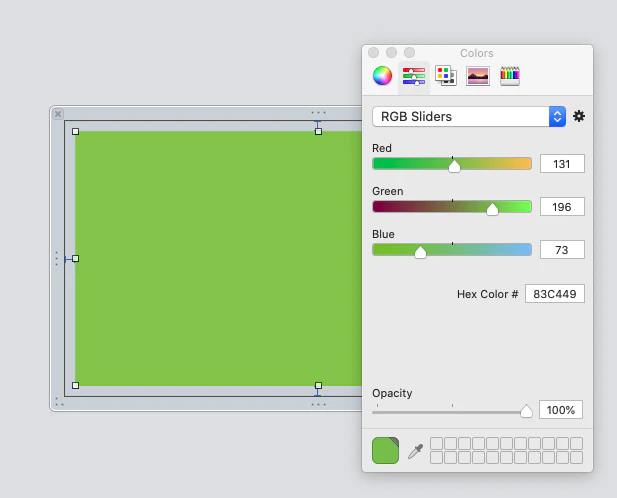Click the Hex Color field 83C449
617x498 pixels.
(554, 293)
